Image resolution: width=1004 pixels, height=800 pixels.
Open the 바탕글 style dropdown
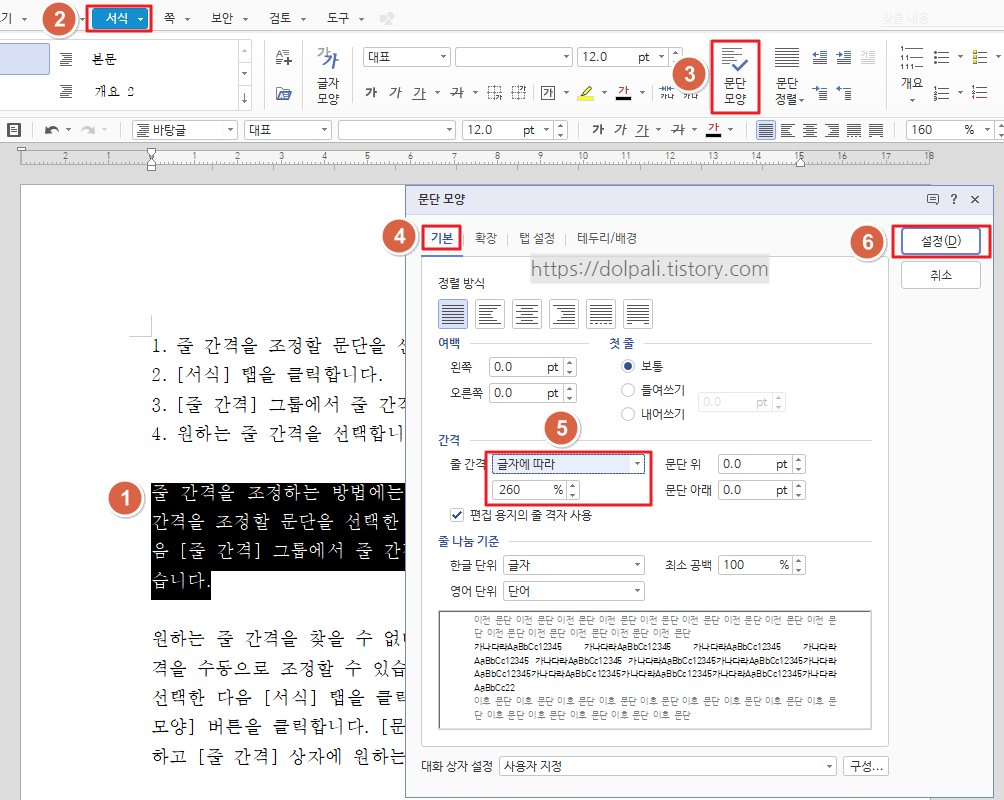coord(185,130)
